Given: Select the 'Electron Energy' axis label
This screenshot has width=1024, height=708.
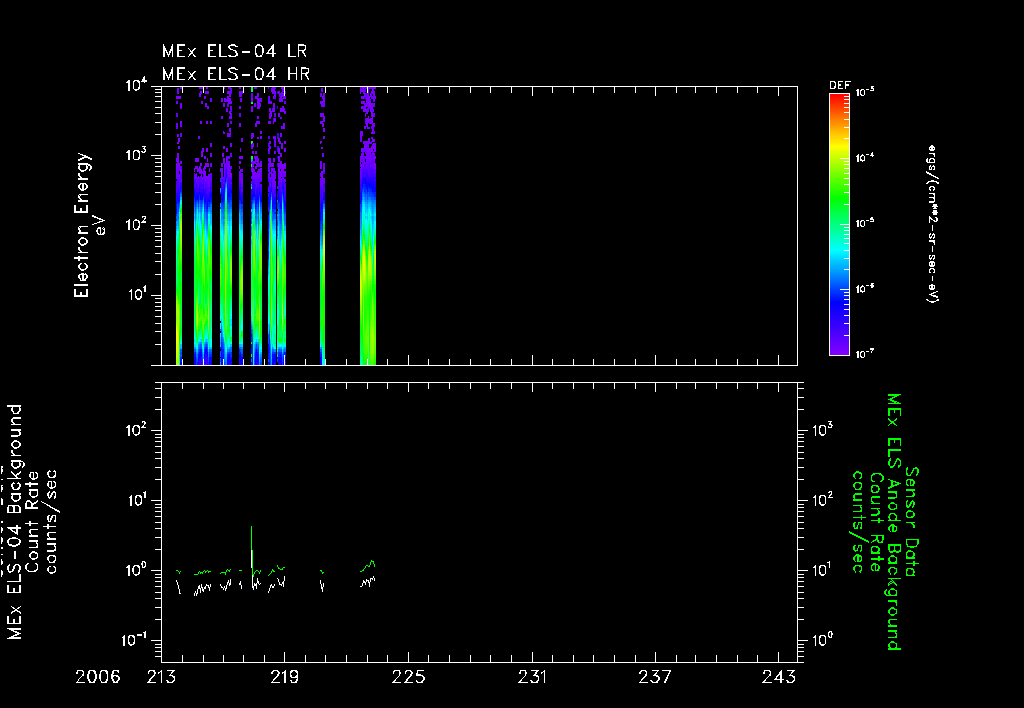Looking at the screenshot, I should pos(82,225).
